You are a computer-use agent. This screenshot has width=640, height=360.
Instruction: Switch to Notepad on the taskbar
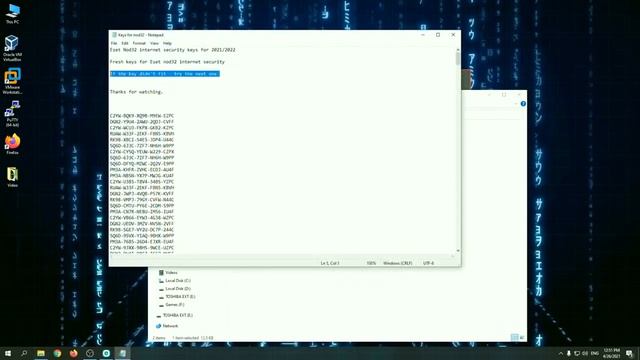(x=122, y=353)
